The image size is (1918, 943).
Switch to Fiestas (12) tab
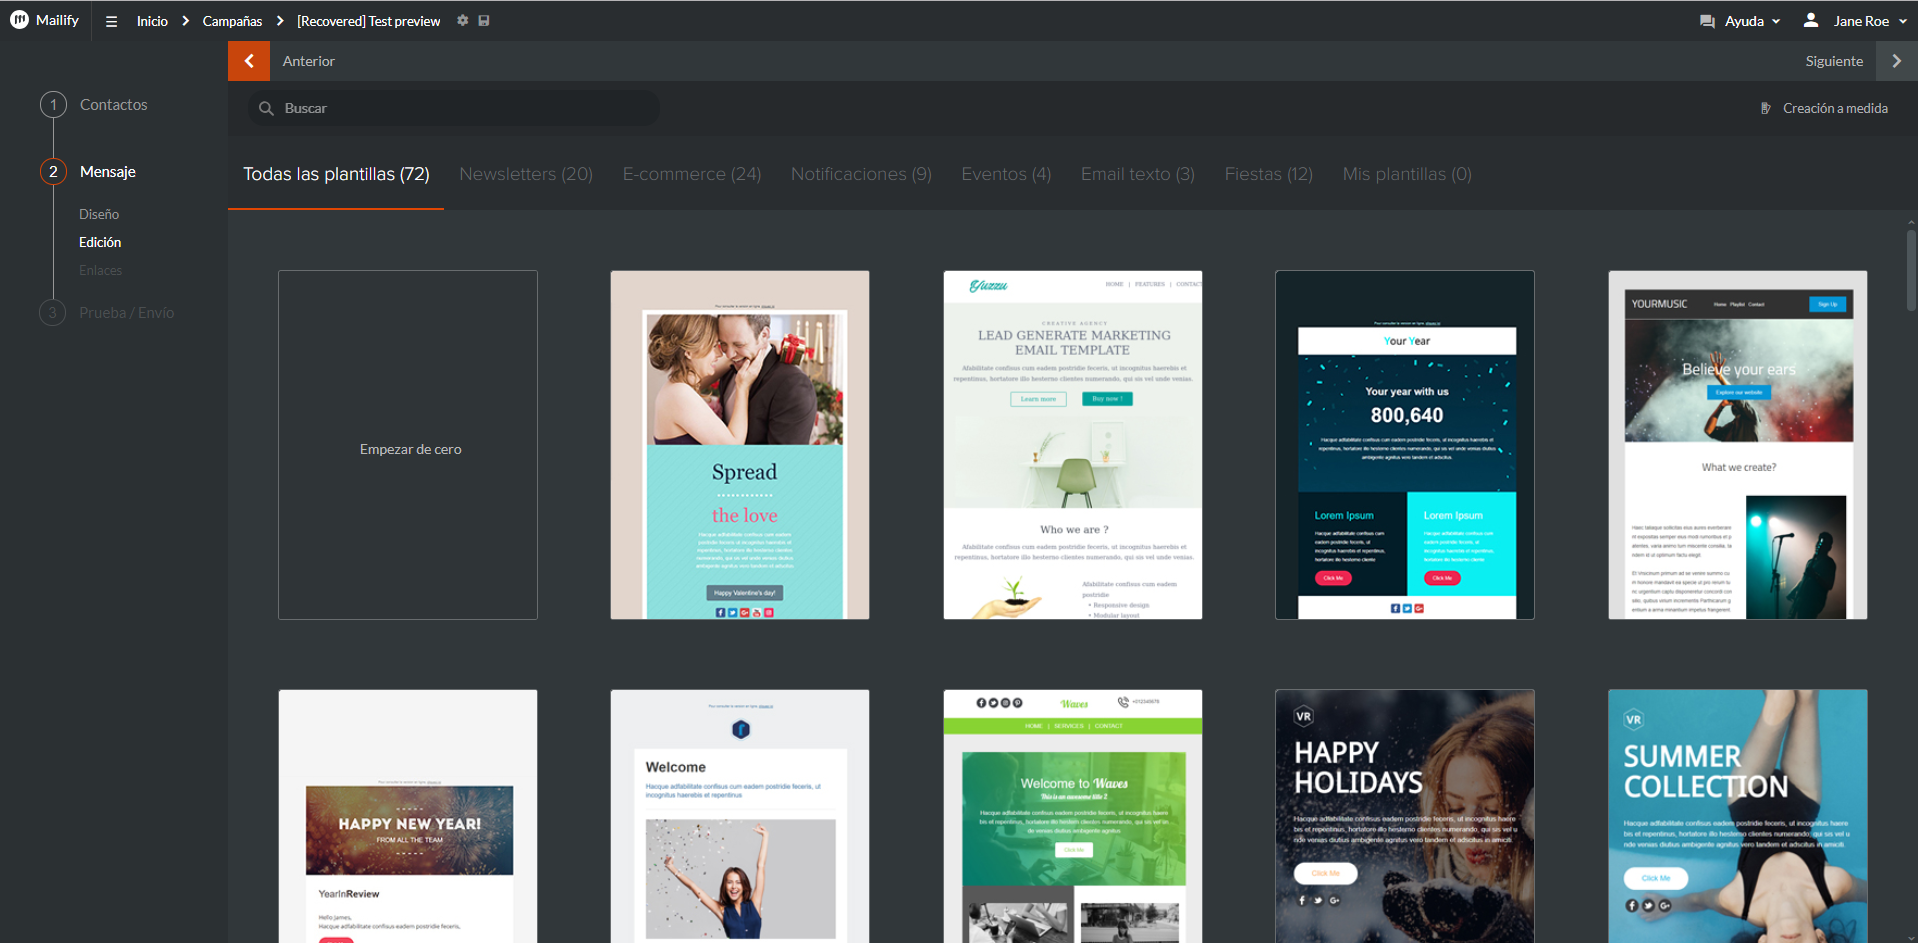(1269, 174)
